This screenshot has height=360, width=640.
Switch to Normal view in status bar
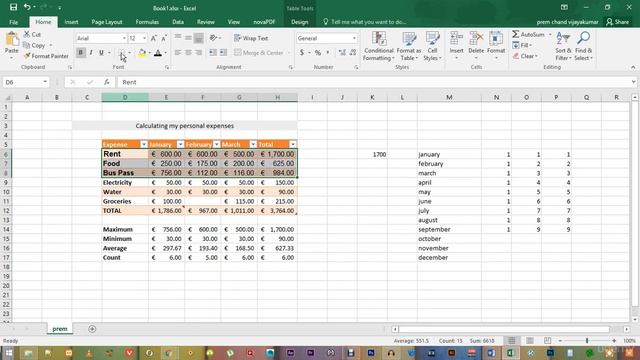pos(511,340)
